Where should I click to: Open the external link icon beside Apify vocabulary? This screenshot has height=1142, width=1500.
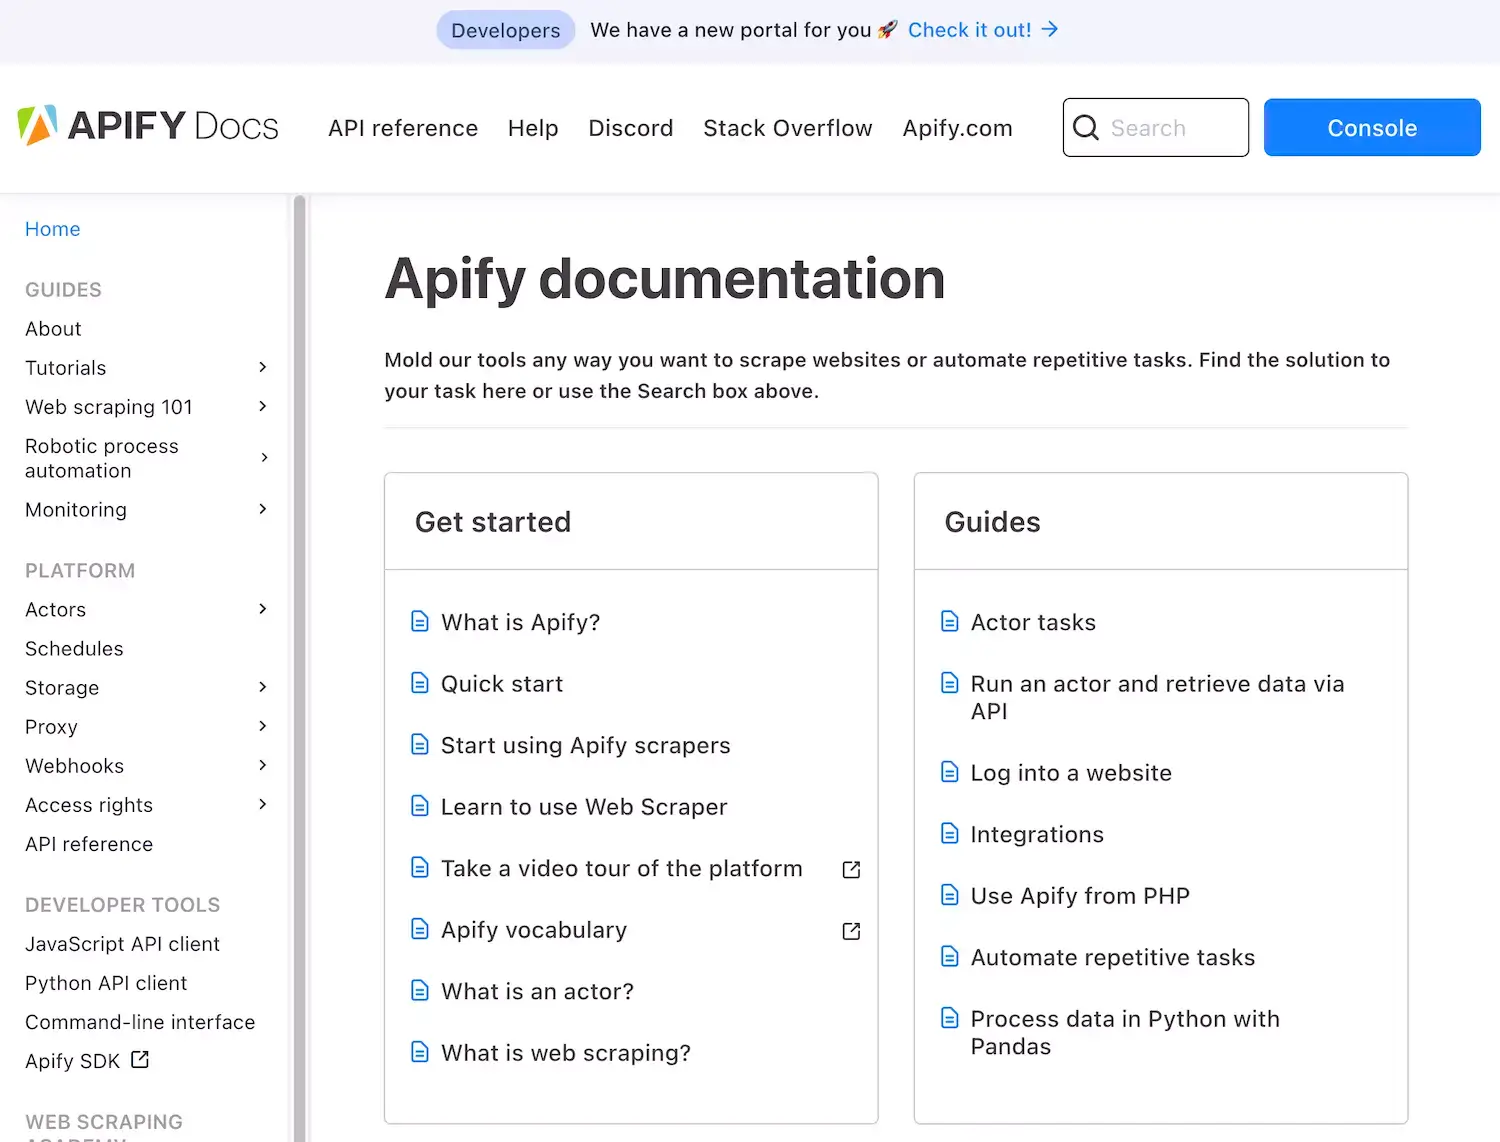pos(851,930)
